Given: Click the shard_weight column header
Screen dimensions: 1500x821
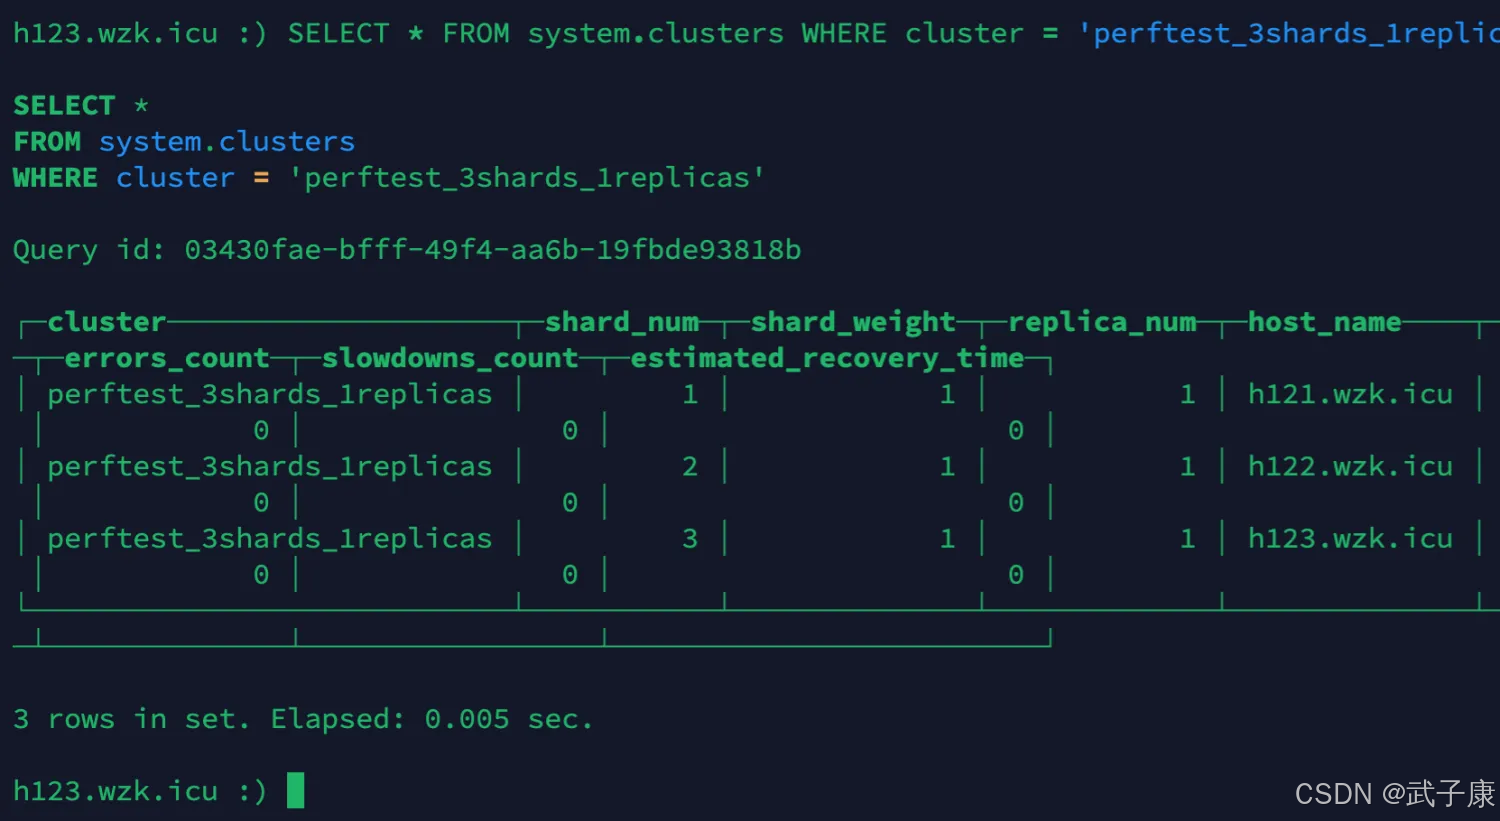Looking at the screenshot, I should [853, 322].
